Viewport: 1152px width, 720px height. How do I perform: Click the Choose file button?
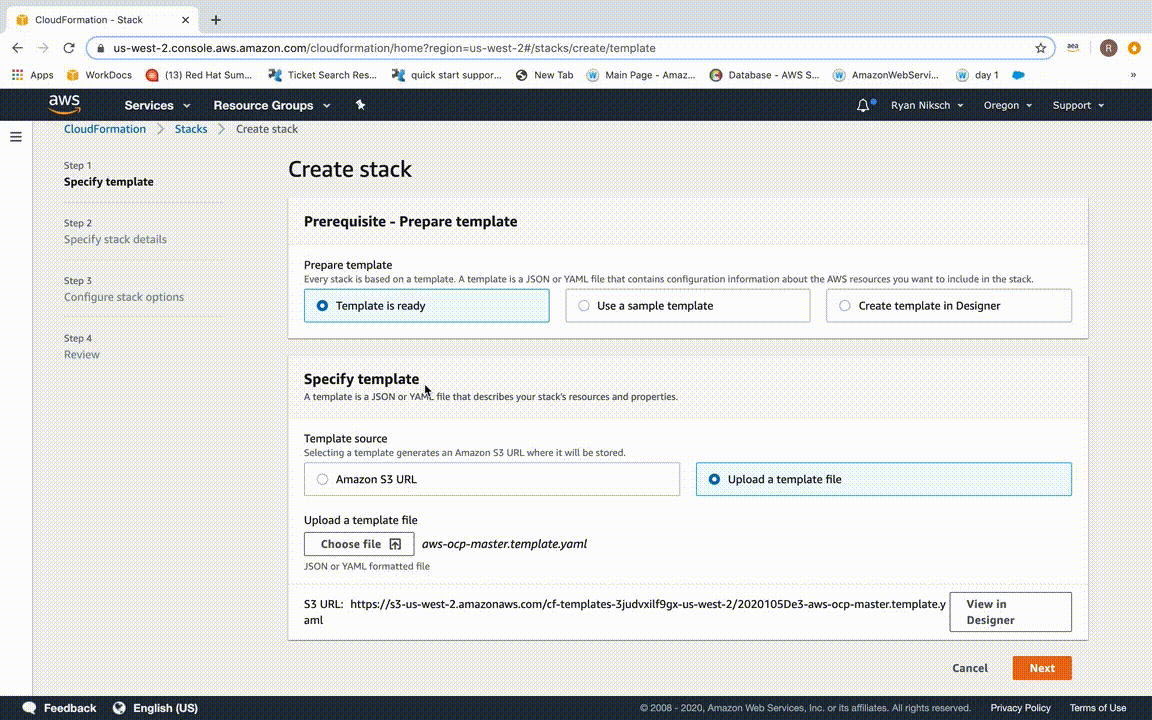tap(359, 544)
